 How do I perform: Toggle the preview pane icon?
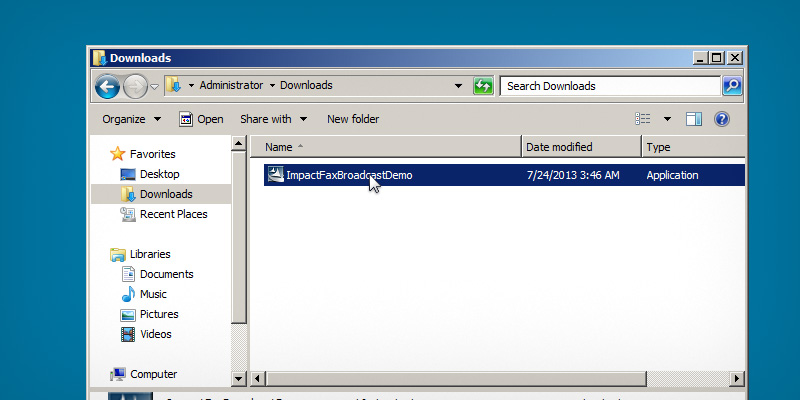(x=694, y=119)
